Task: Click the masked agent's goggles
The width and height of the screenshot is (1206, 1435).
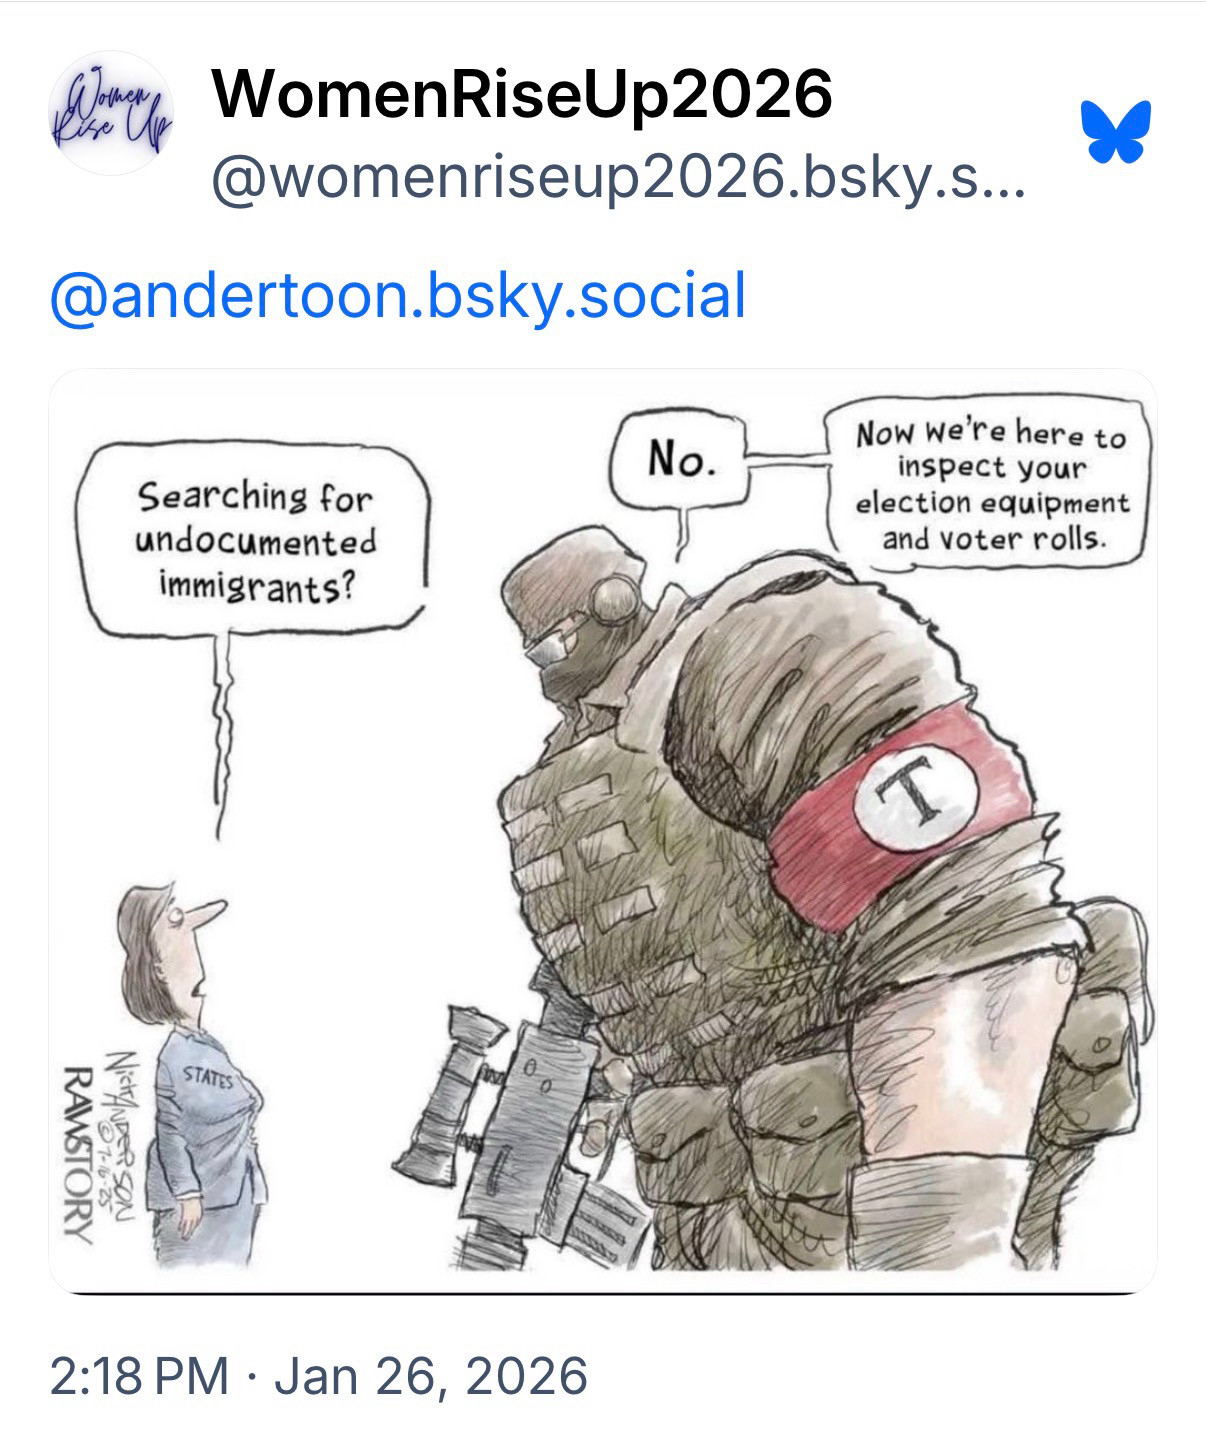Action: click(x=556, y=643)
